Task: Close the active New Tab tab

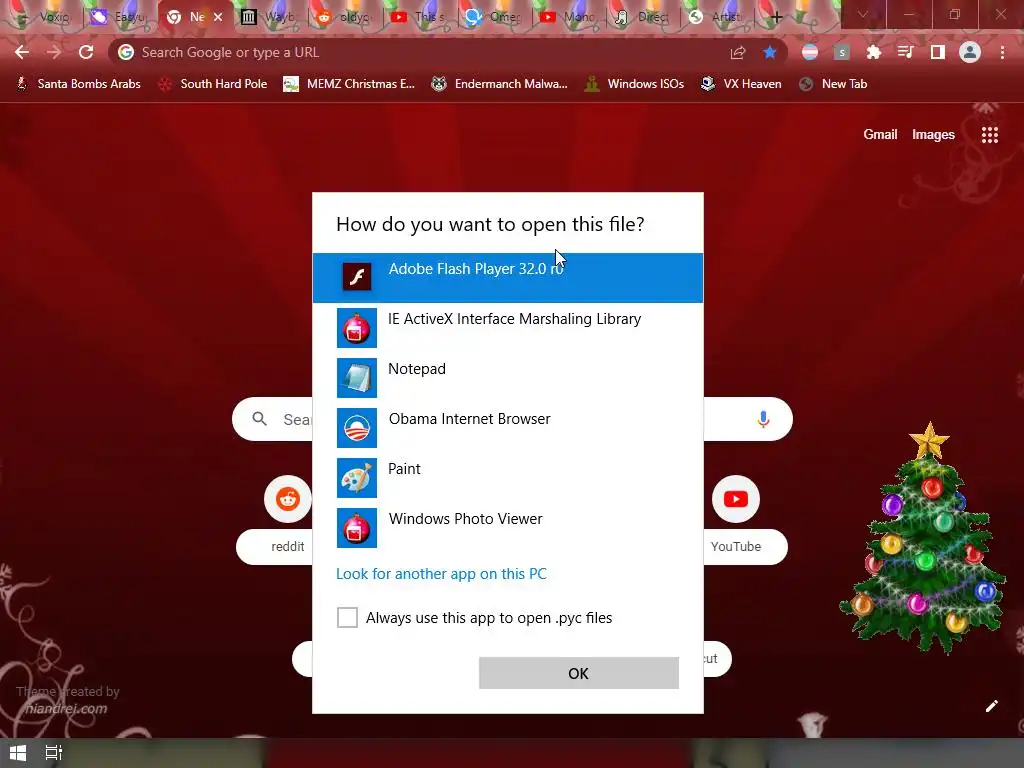Action: tap(218, 17)
